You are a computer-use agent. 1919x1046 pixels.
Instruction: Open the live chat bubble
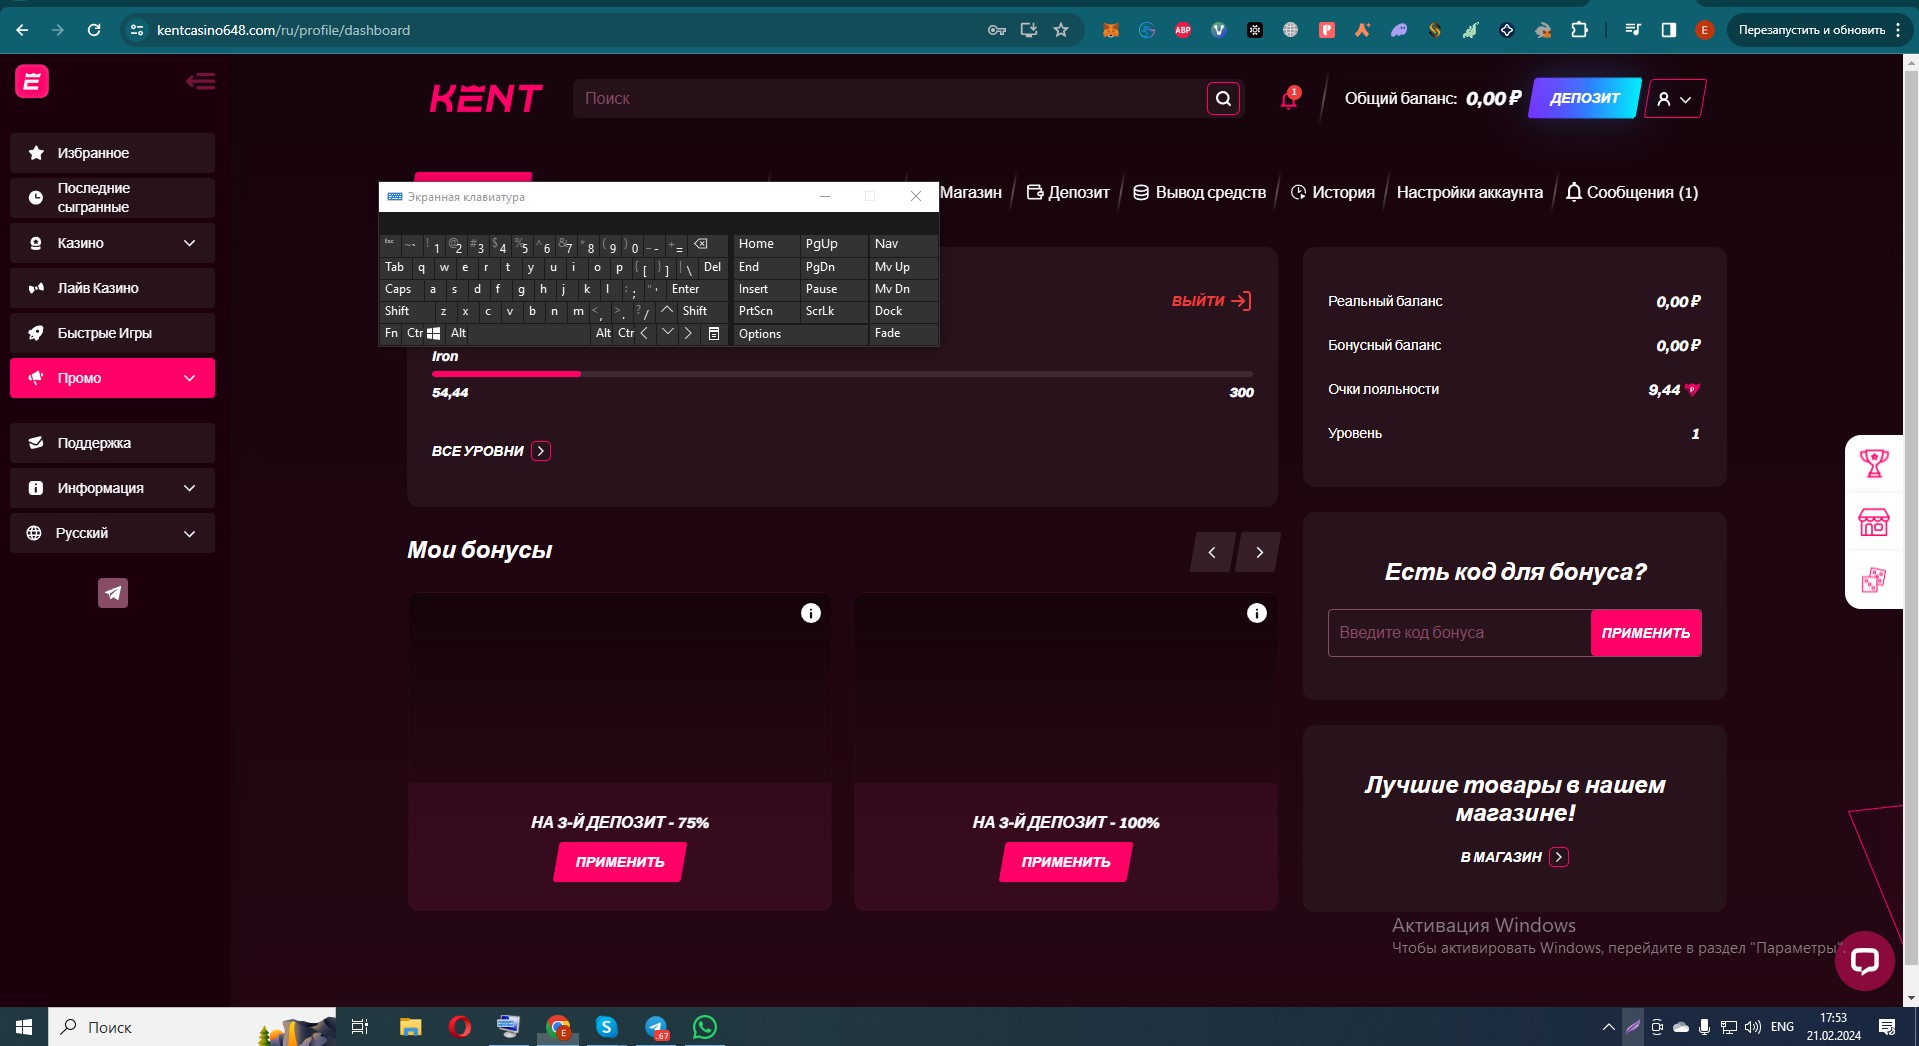tap(1864, 961)
